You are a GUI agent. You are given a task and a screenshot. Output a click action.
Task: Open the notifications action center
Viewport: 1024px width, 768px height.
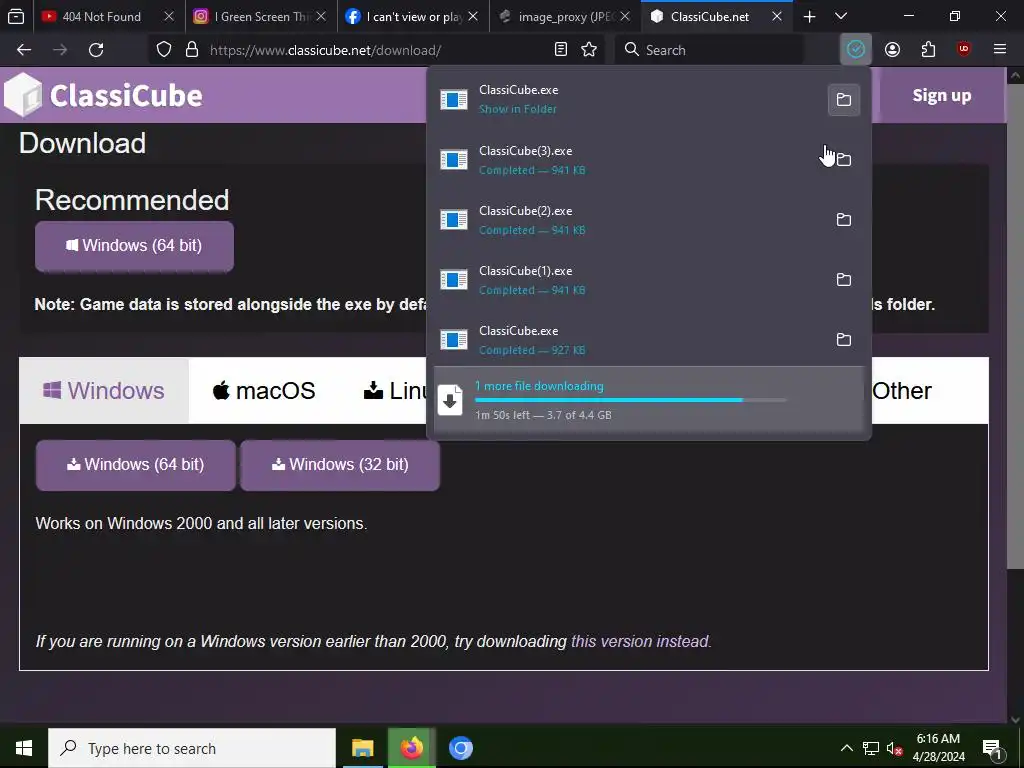(x=992, y=748)
